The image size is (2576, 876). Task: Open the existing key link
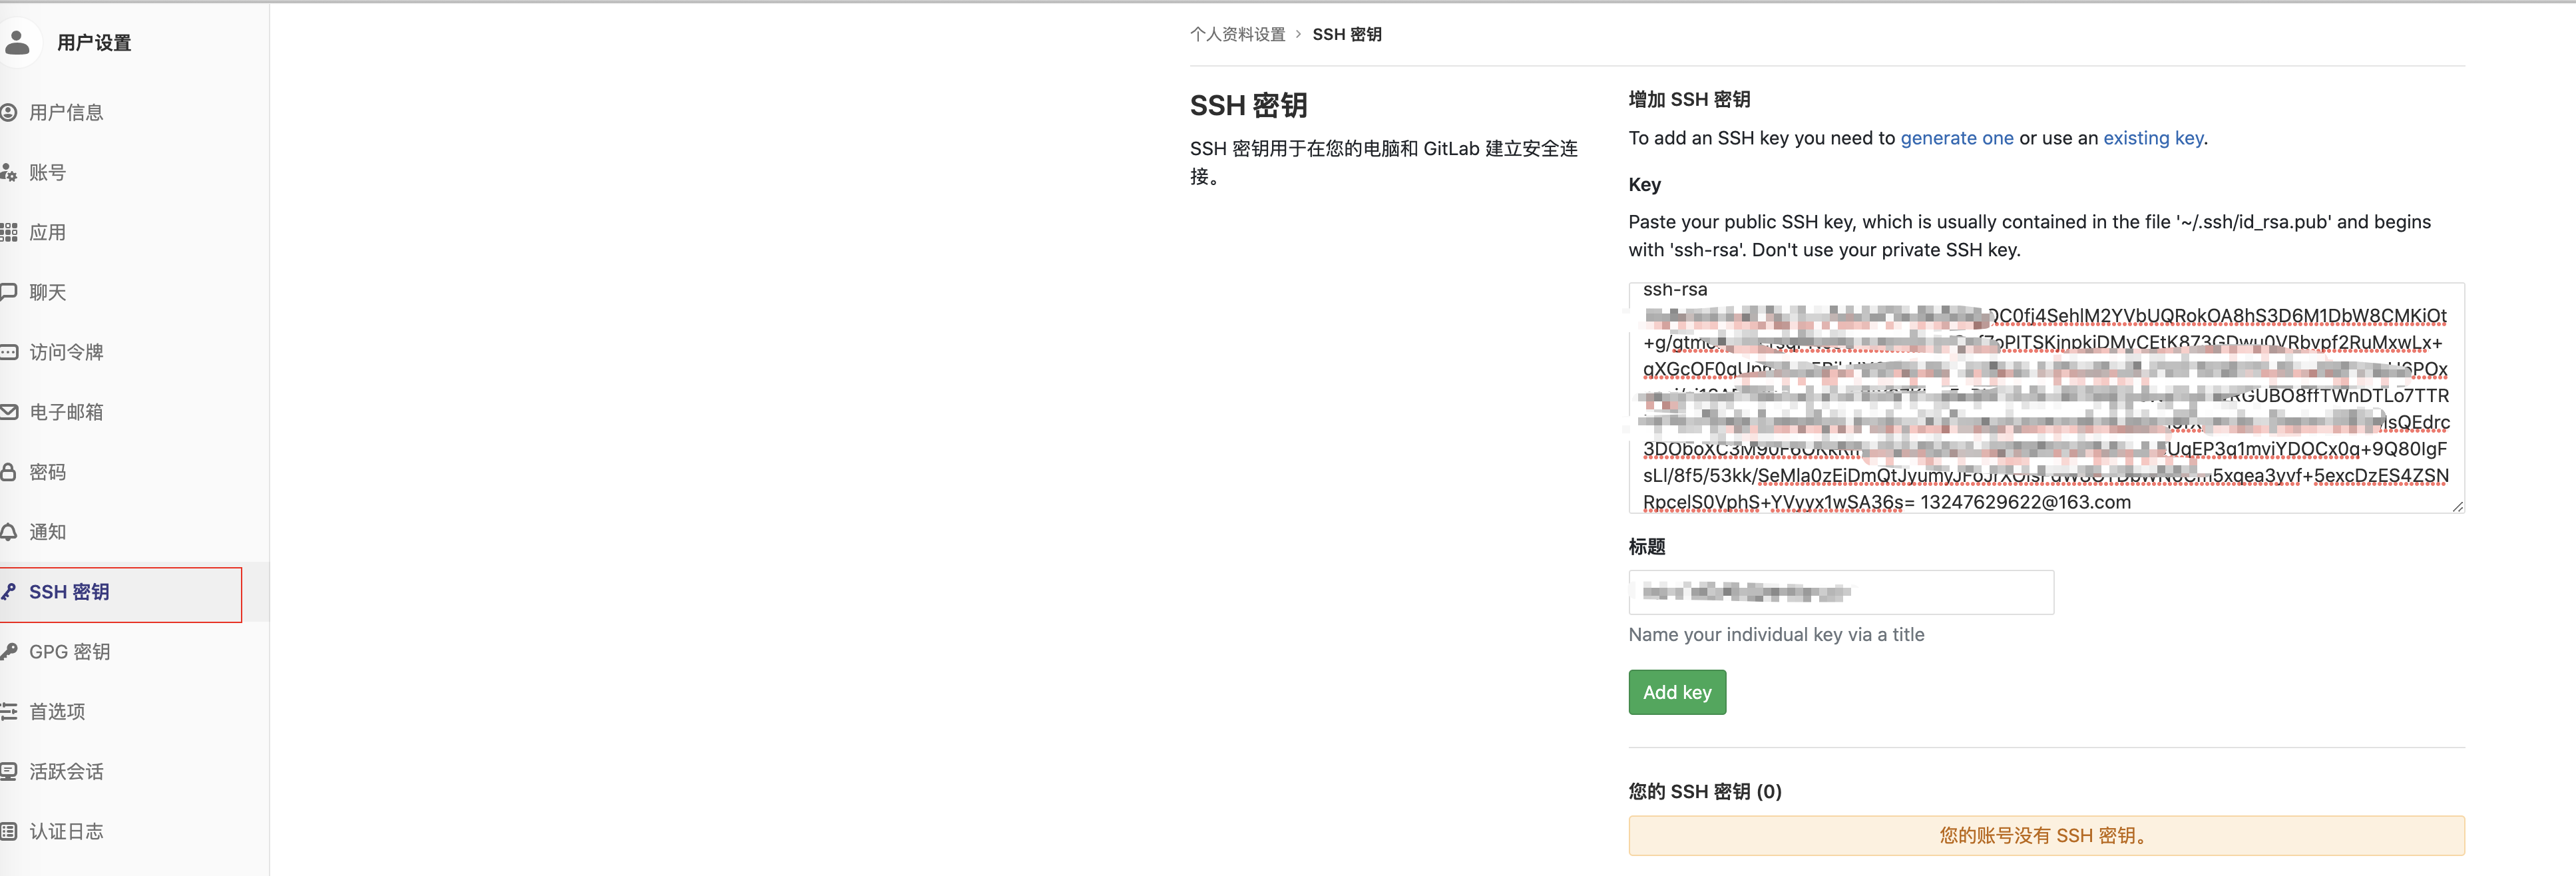click(x=2152, y=138)
